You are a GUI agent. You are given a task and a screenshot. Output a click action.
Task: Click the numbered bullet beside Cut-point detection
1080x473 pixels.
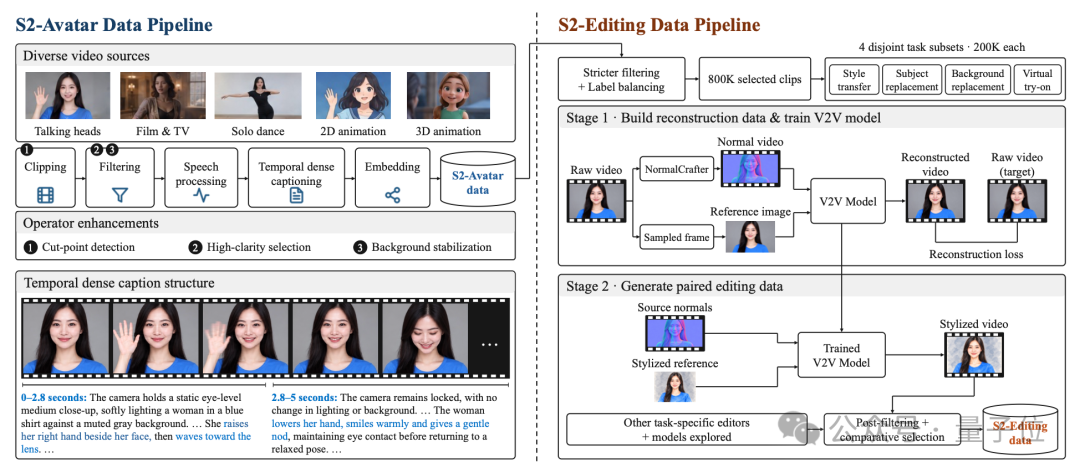pos(30,247)
